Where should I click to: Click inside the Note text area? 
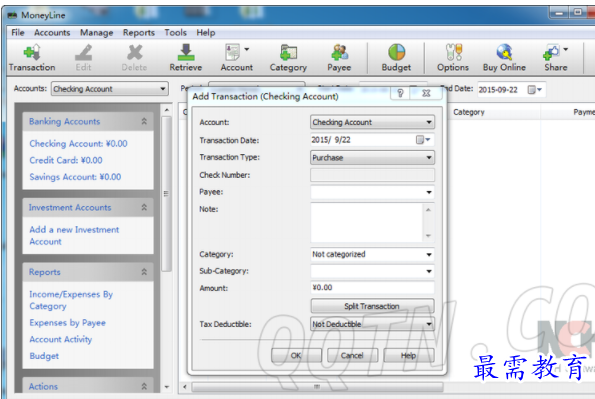pyautogui.click(x=367, y=222)
